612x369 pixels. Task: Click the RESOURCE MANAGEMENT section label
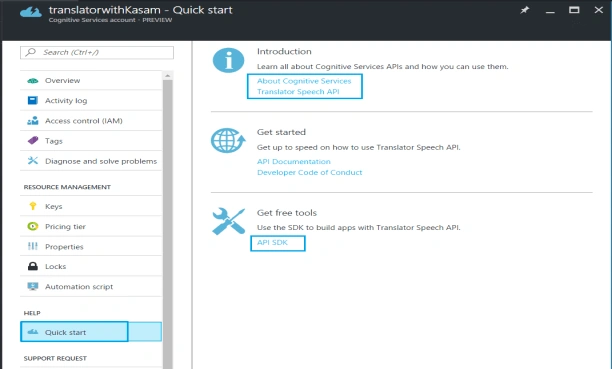tap(67, 187)
